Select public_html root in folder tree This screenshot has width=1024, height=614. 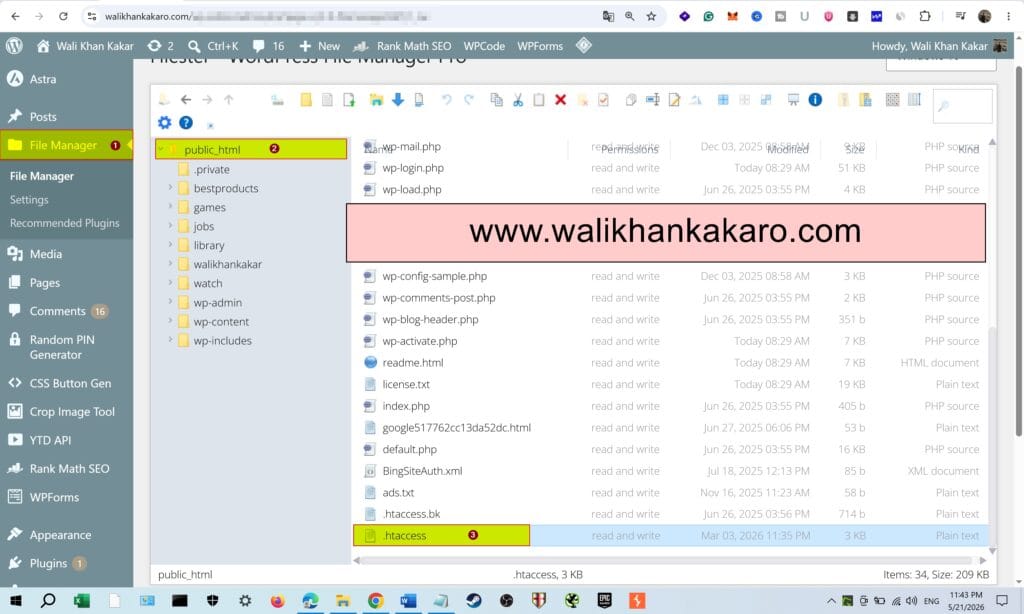pos(251,149)
